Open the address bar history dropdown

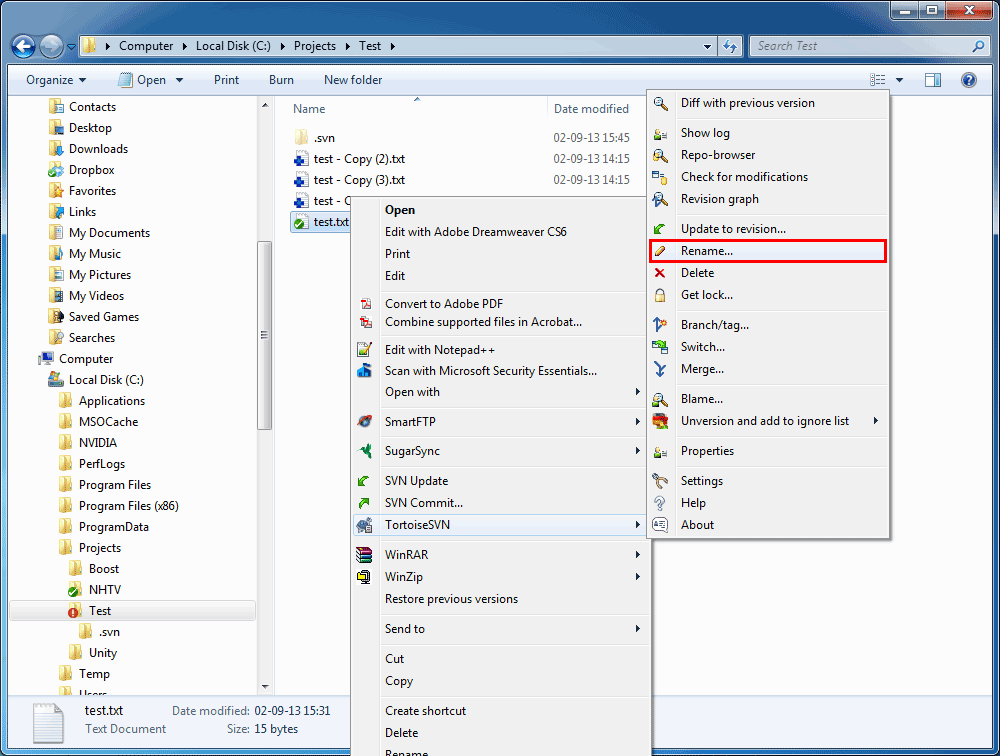[x=707, y=47]
